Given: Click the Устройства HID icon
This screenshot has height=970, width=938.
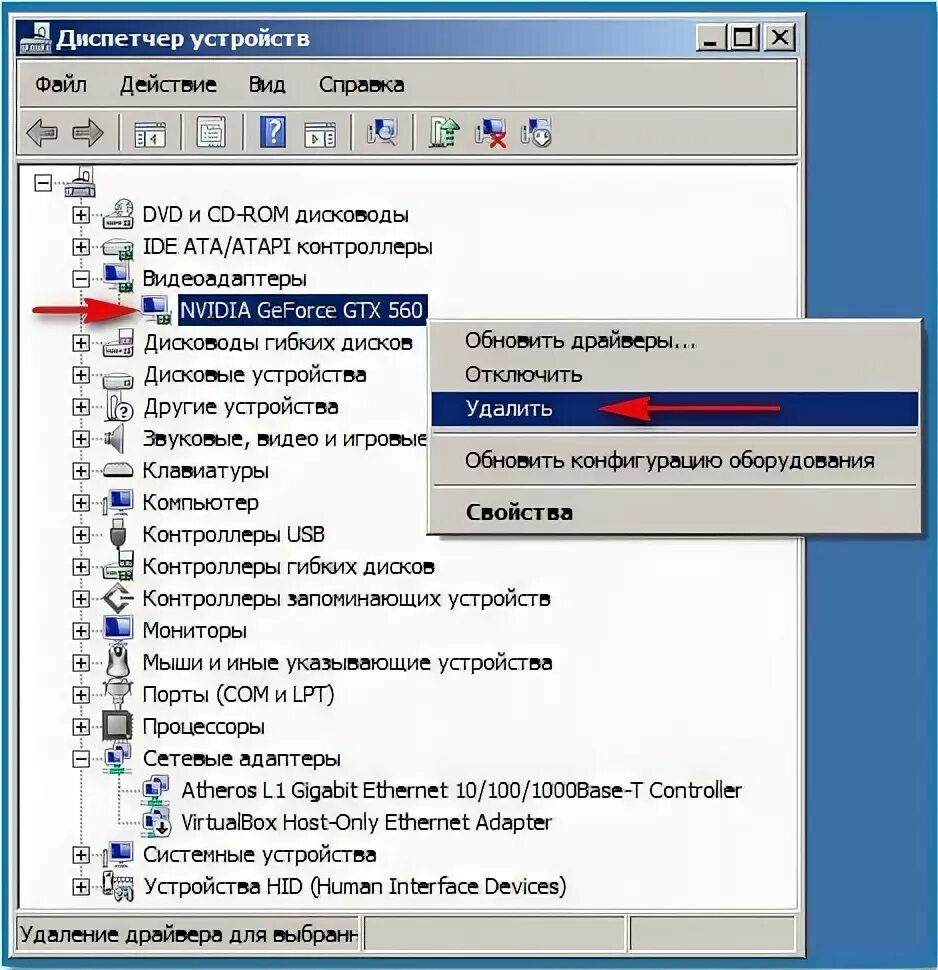Looking at the screenshot, I should (x=118, y=886).
